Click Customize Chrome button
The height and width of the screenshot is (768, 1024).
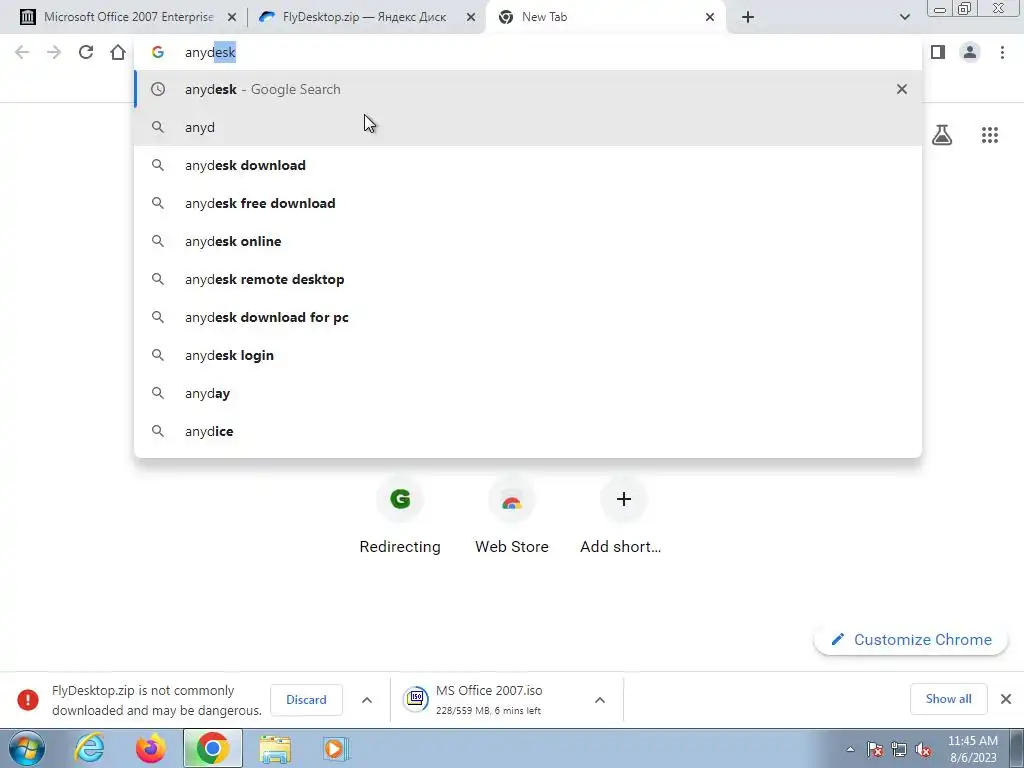tap(910, 639)
